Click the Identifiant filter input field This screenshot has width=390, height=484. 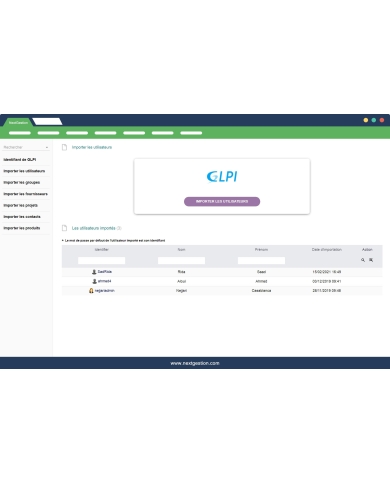102,261
